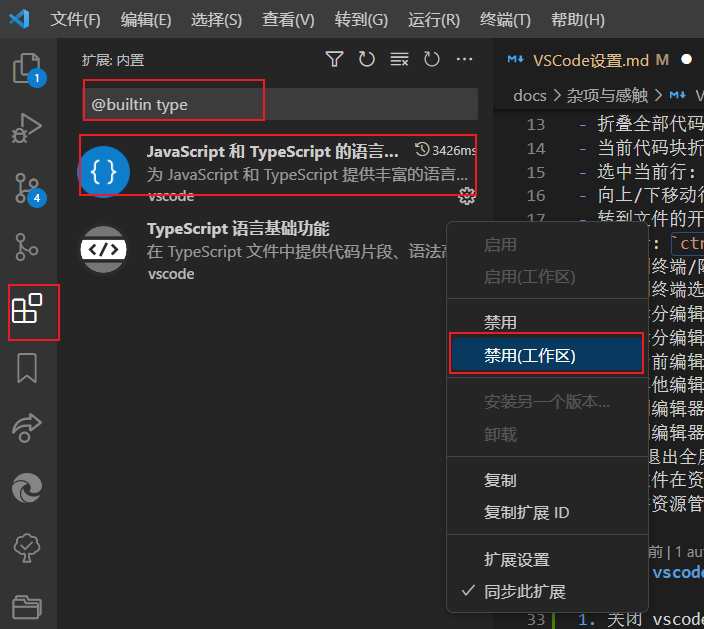
Task: Select '禁用(工作区)' from context menu
Action: tap(530, 356)
